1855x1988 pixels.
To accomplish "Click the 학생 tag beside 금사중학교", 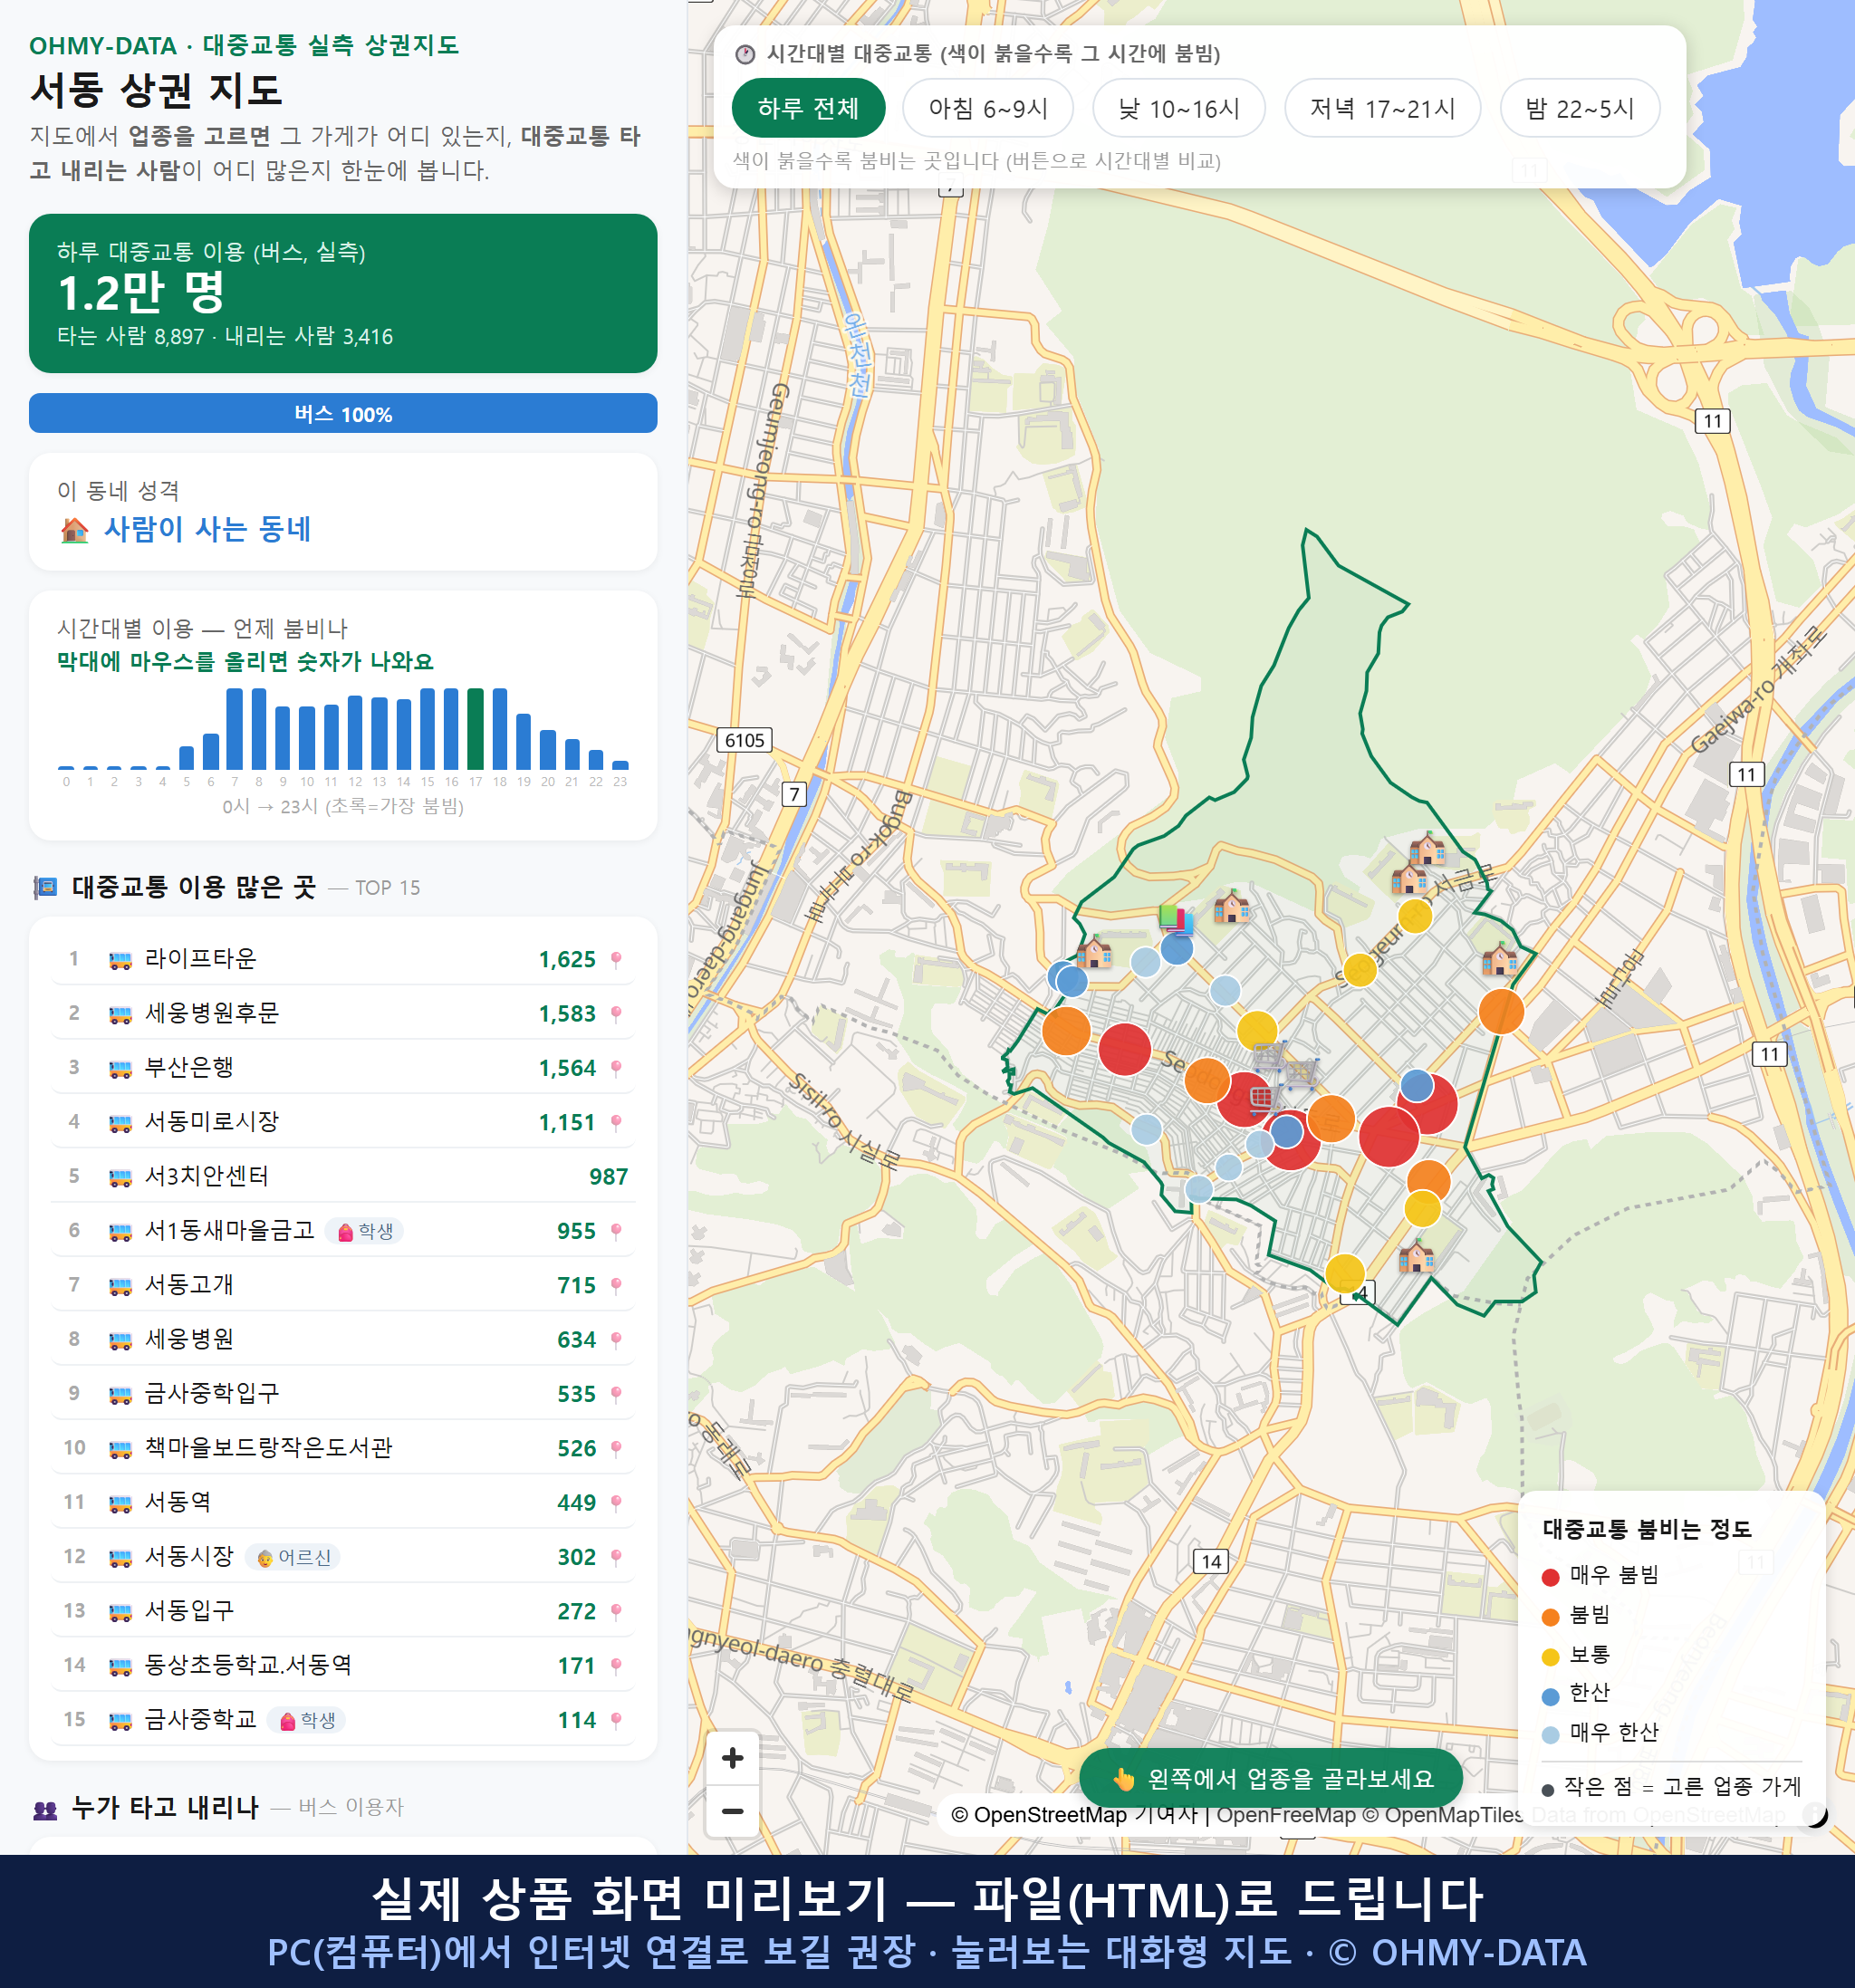I will tap(307, 1720).
